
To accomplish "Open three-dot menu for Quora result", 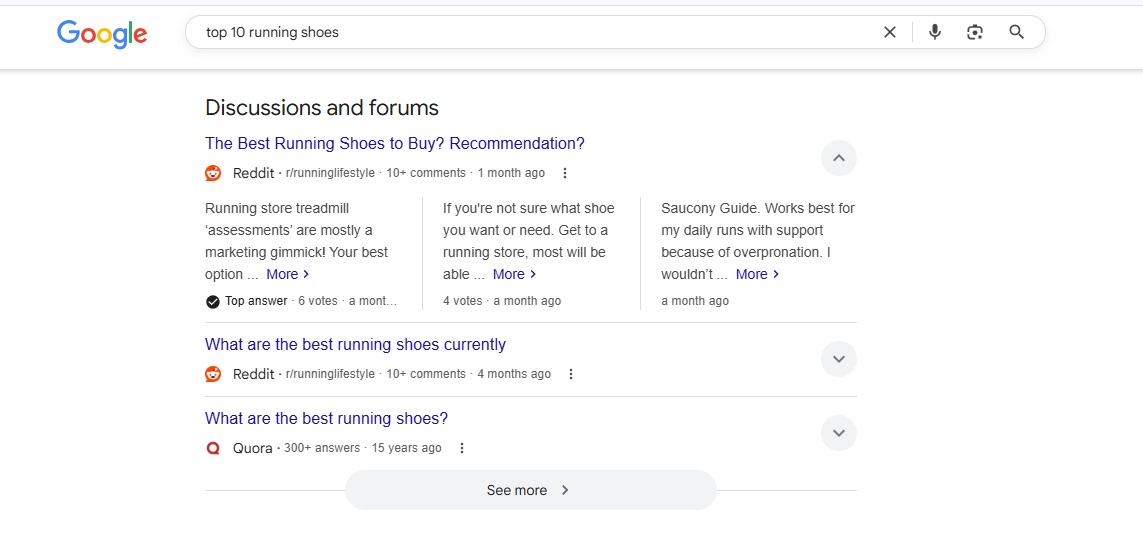I will pyautogui.click(x=462, y=448).
